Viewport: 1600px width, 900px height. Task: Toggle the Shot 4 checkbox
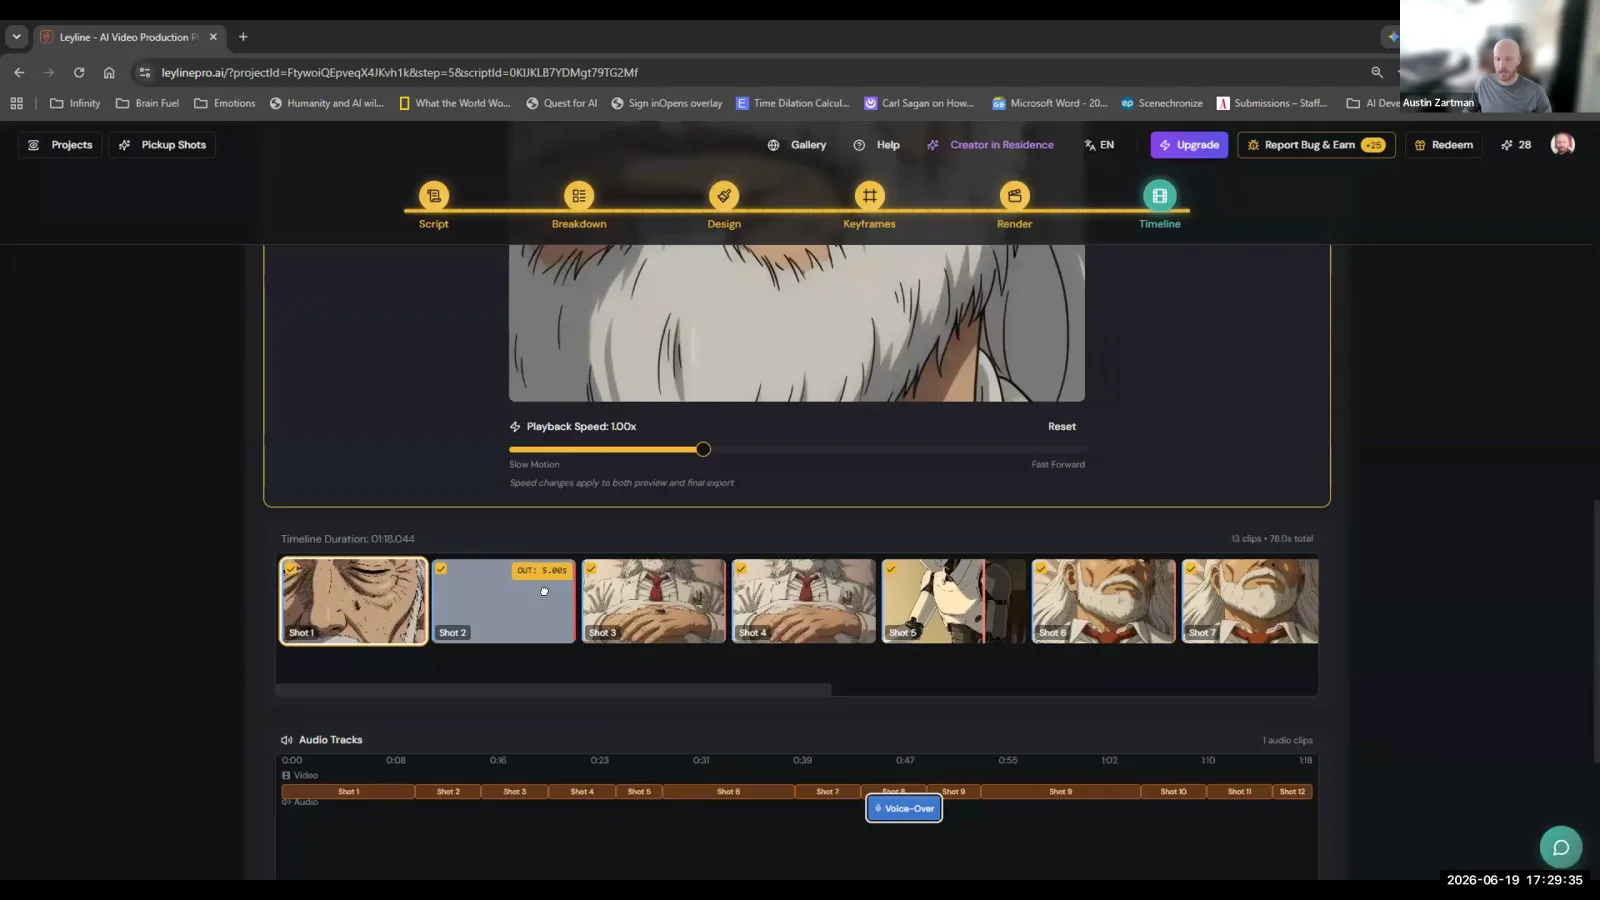(741, 568)
